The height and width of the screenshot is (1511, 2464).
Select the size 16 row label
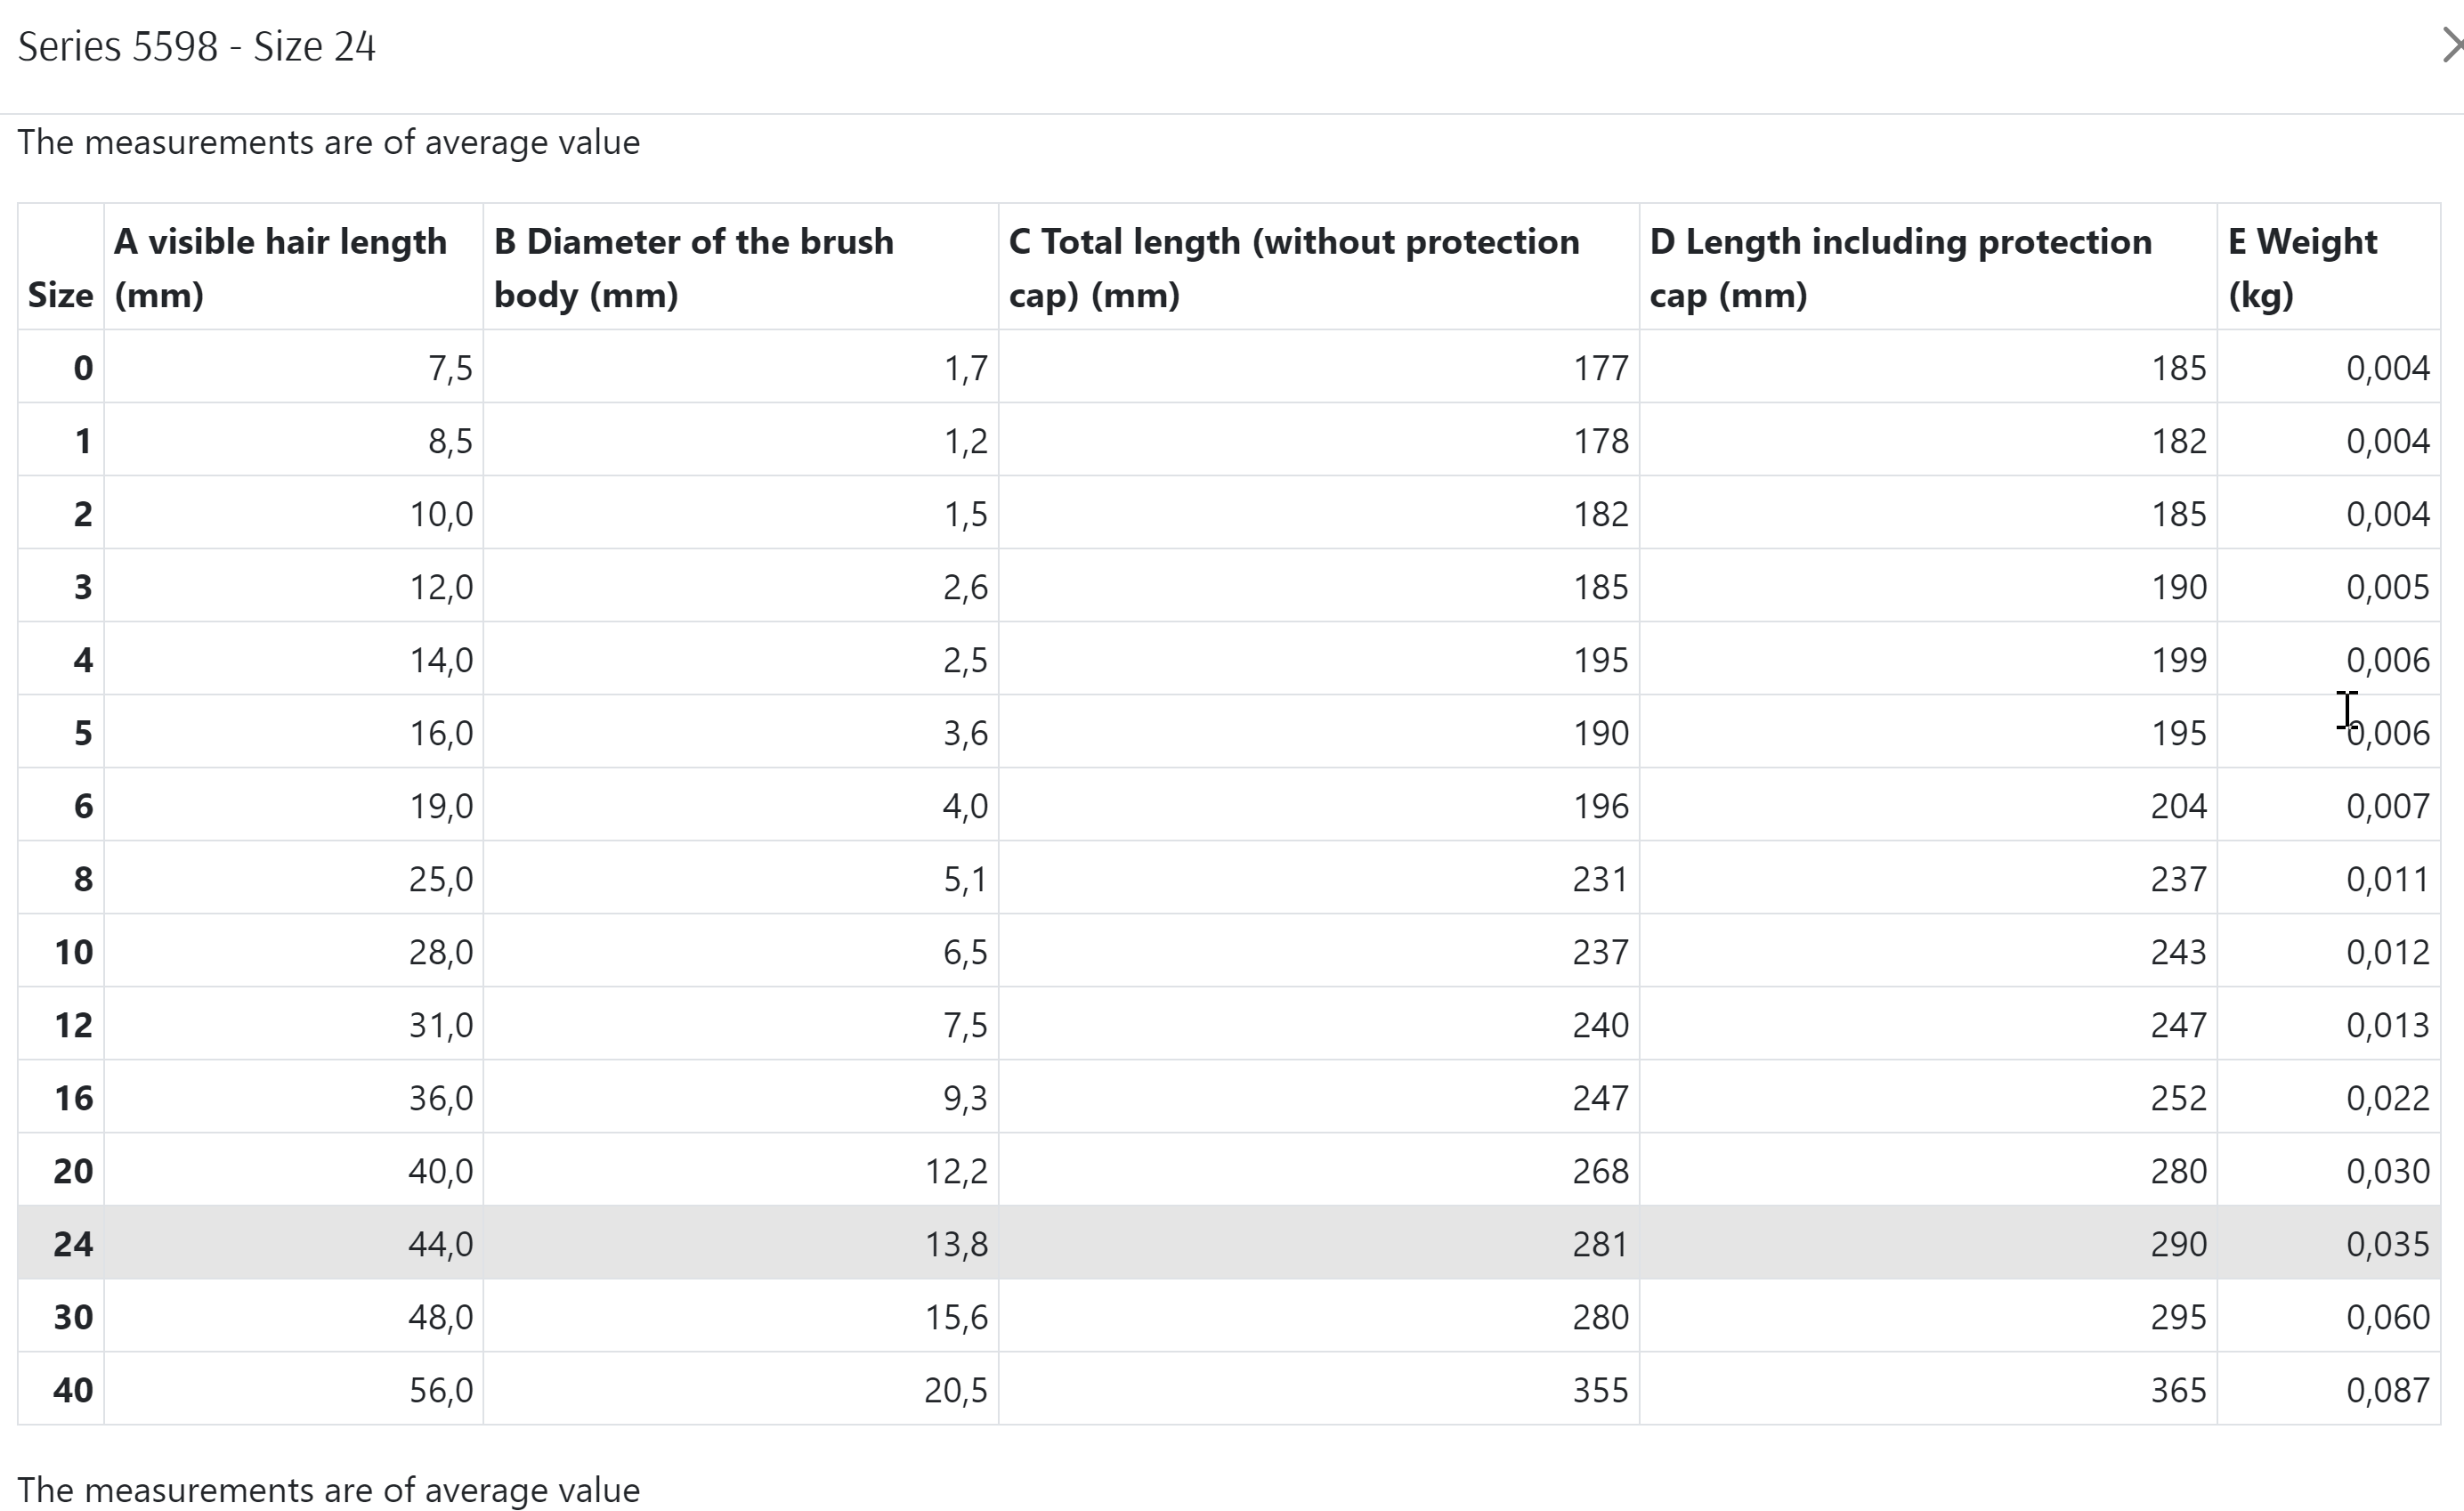click(73, 1098)
